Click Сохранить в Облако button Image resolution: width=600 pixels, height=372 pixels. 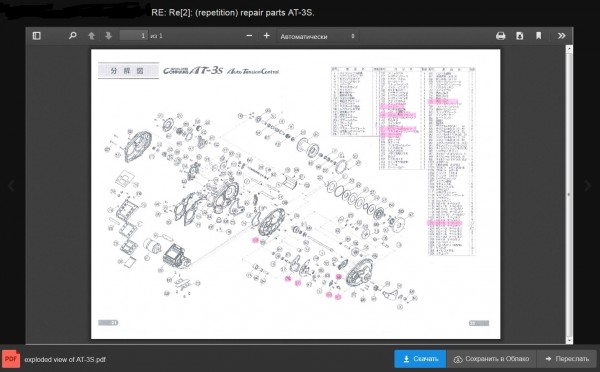491,359
